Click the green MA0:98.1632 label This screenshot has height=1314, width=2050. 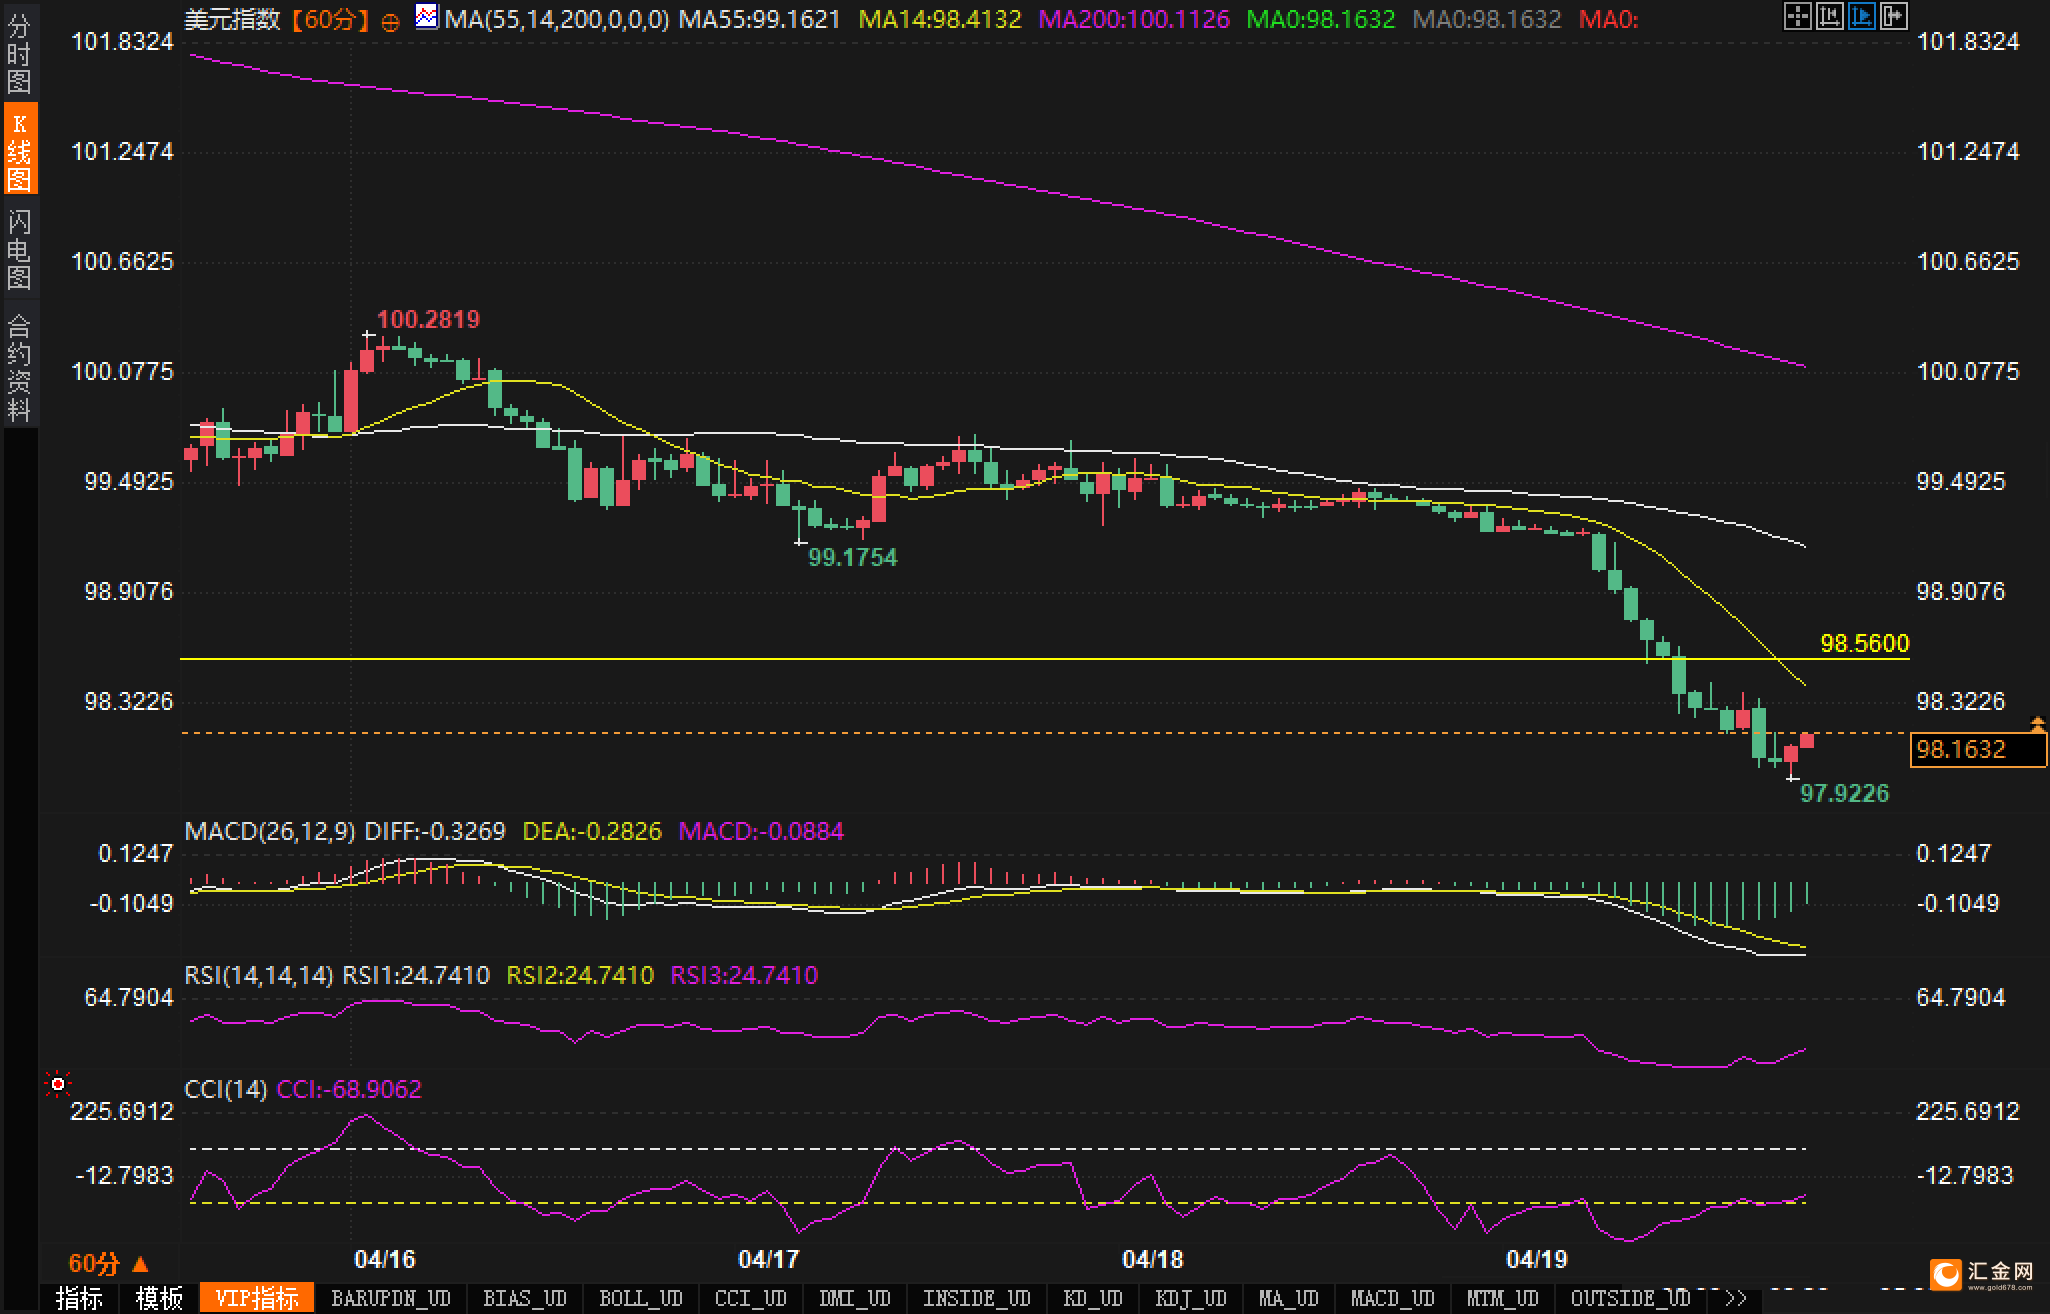[x=1320, y=19]
